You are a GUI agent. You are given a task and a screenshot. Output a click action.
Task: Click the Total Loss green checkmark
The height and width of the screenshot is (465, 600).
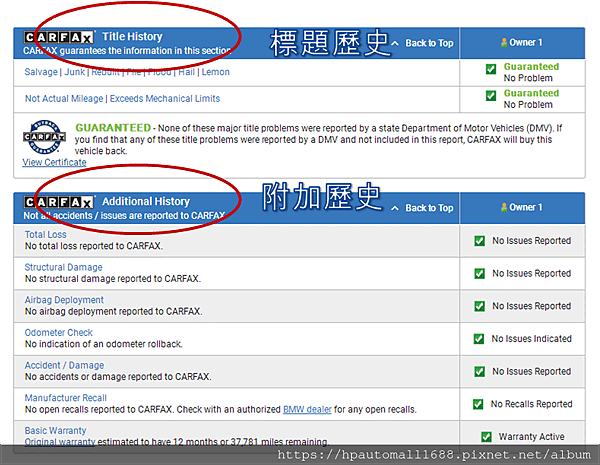coord(479,241)
